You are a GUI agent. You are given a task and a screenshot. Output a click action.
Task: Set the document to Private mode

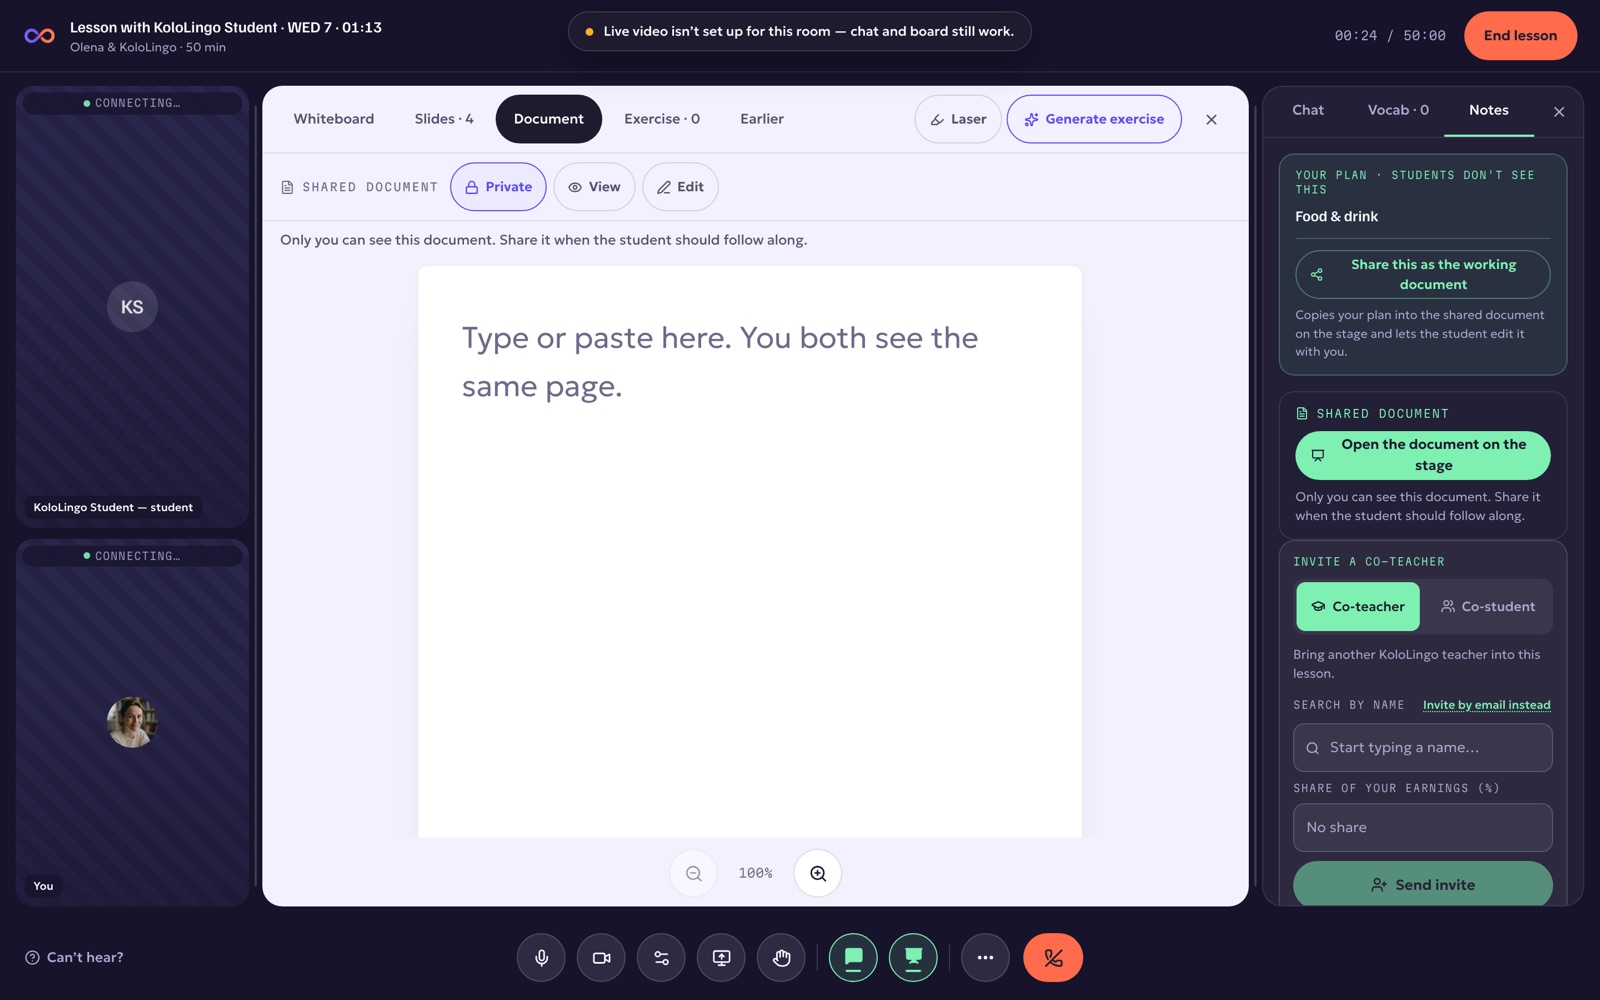tap(498, 187)
